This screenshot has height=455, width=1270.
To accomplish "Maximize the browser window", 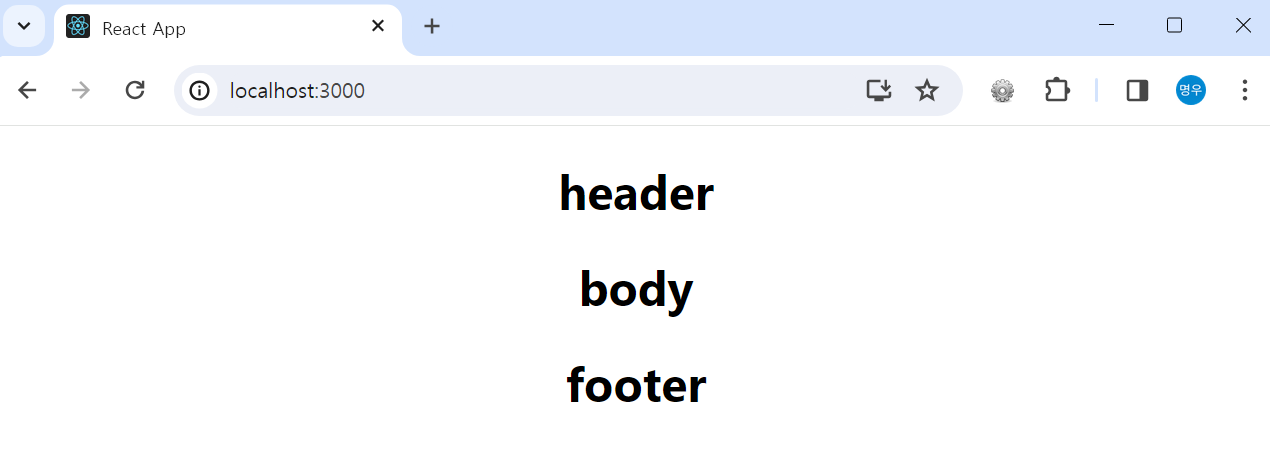I will click(1174, 26).
